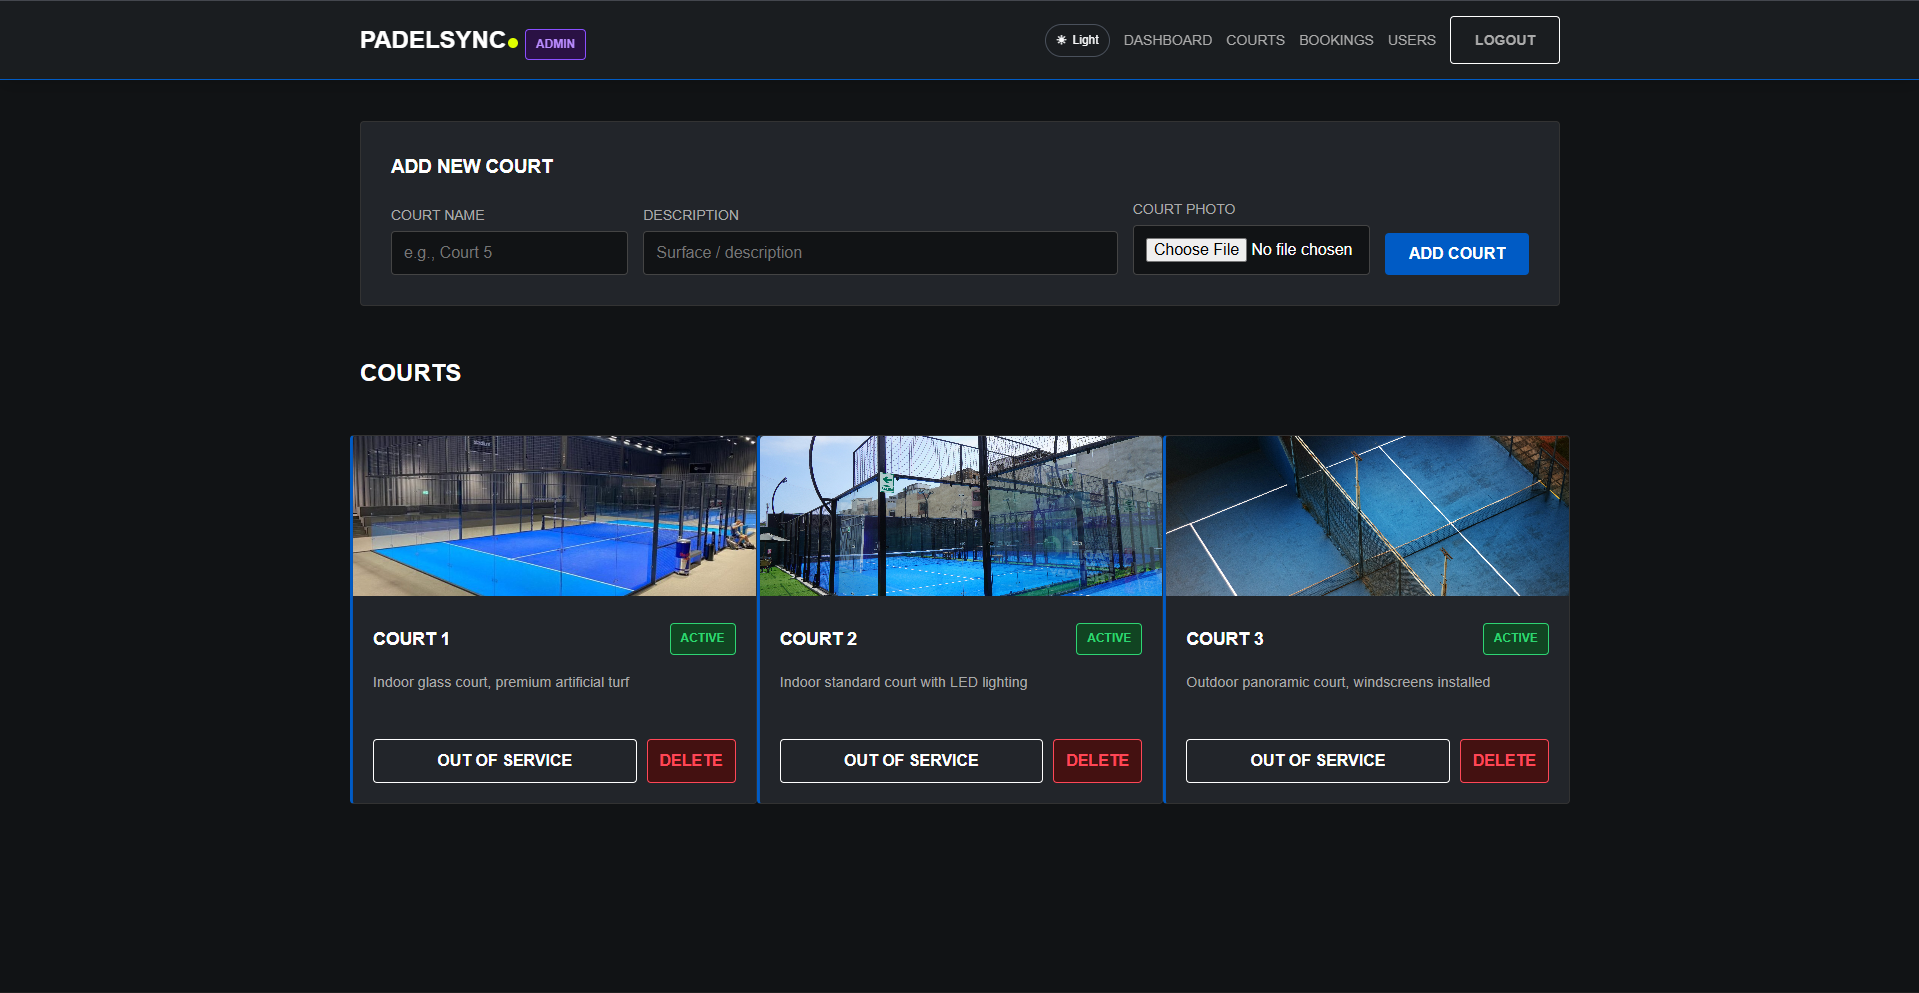Focus the Court Name input field
Viewport: 1919px width, 993px height.
[x=509, y=253]
